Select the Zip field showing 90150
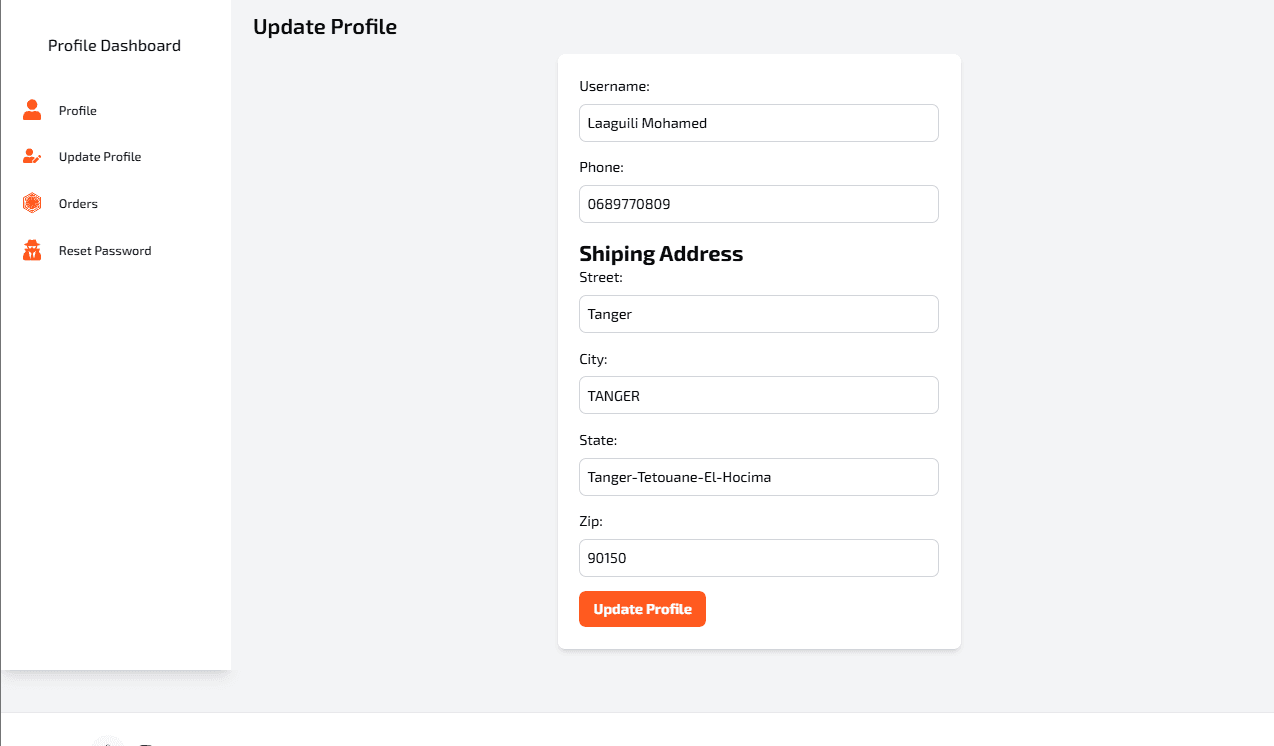Viewport: 1274px width, 746px height. coord(758,557)
